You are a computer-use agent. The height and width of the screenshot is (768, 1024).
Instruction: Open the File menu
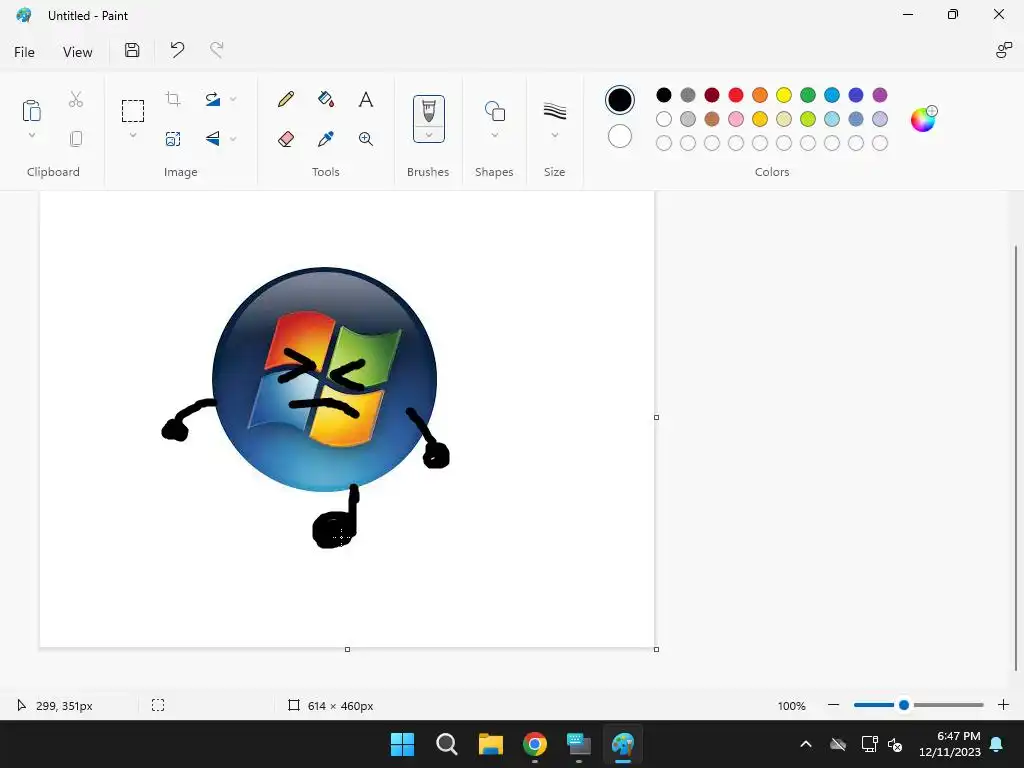24,52
